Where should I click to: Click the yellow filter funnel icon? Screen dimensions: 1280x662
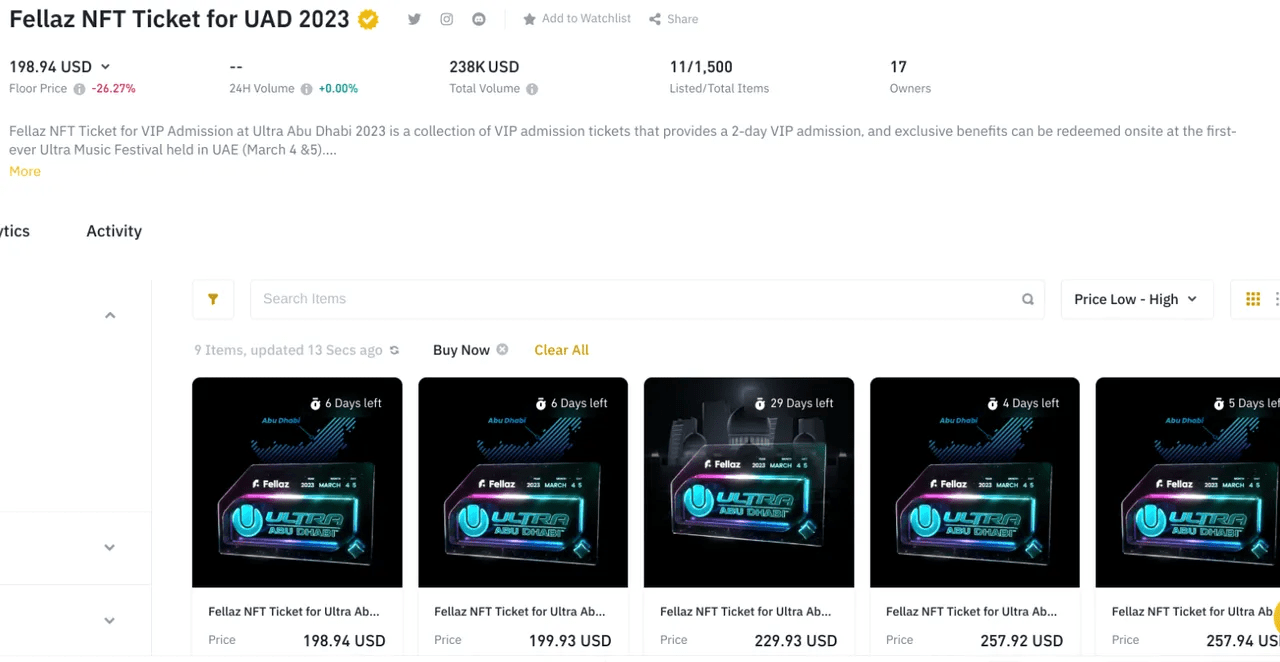[x=213, y=299]
